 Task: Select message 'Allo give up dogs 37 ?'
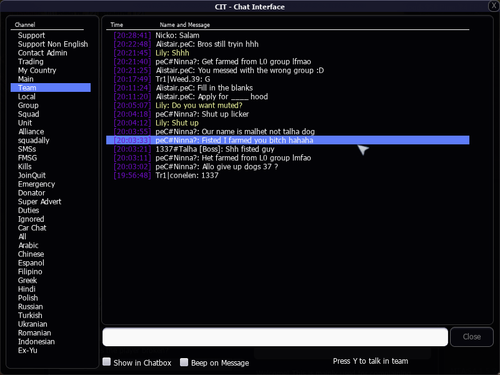pos(288,167)
